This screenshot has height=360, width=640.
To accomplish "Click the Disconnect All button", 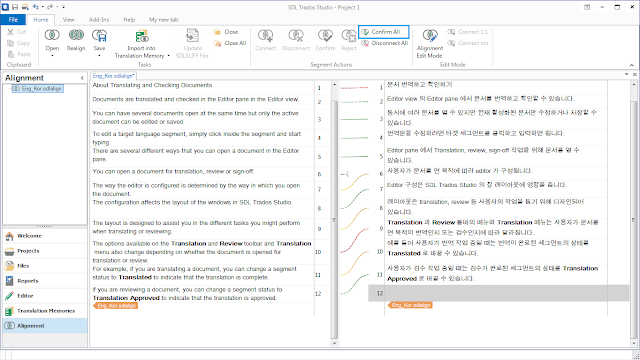I will [x=384, y=43].
